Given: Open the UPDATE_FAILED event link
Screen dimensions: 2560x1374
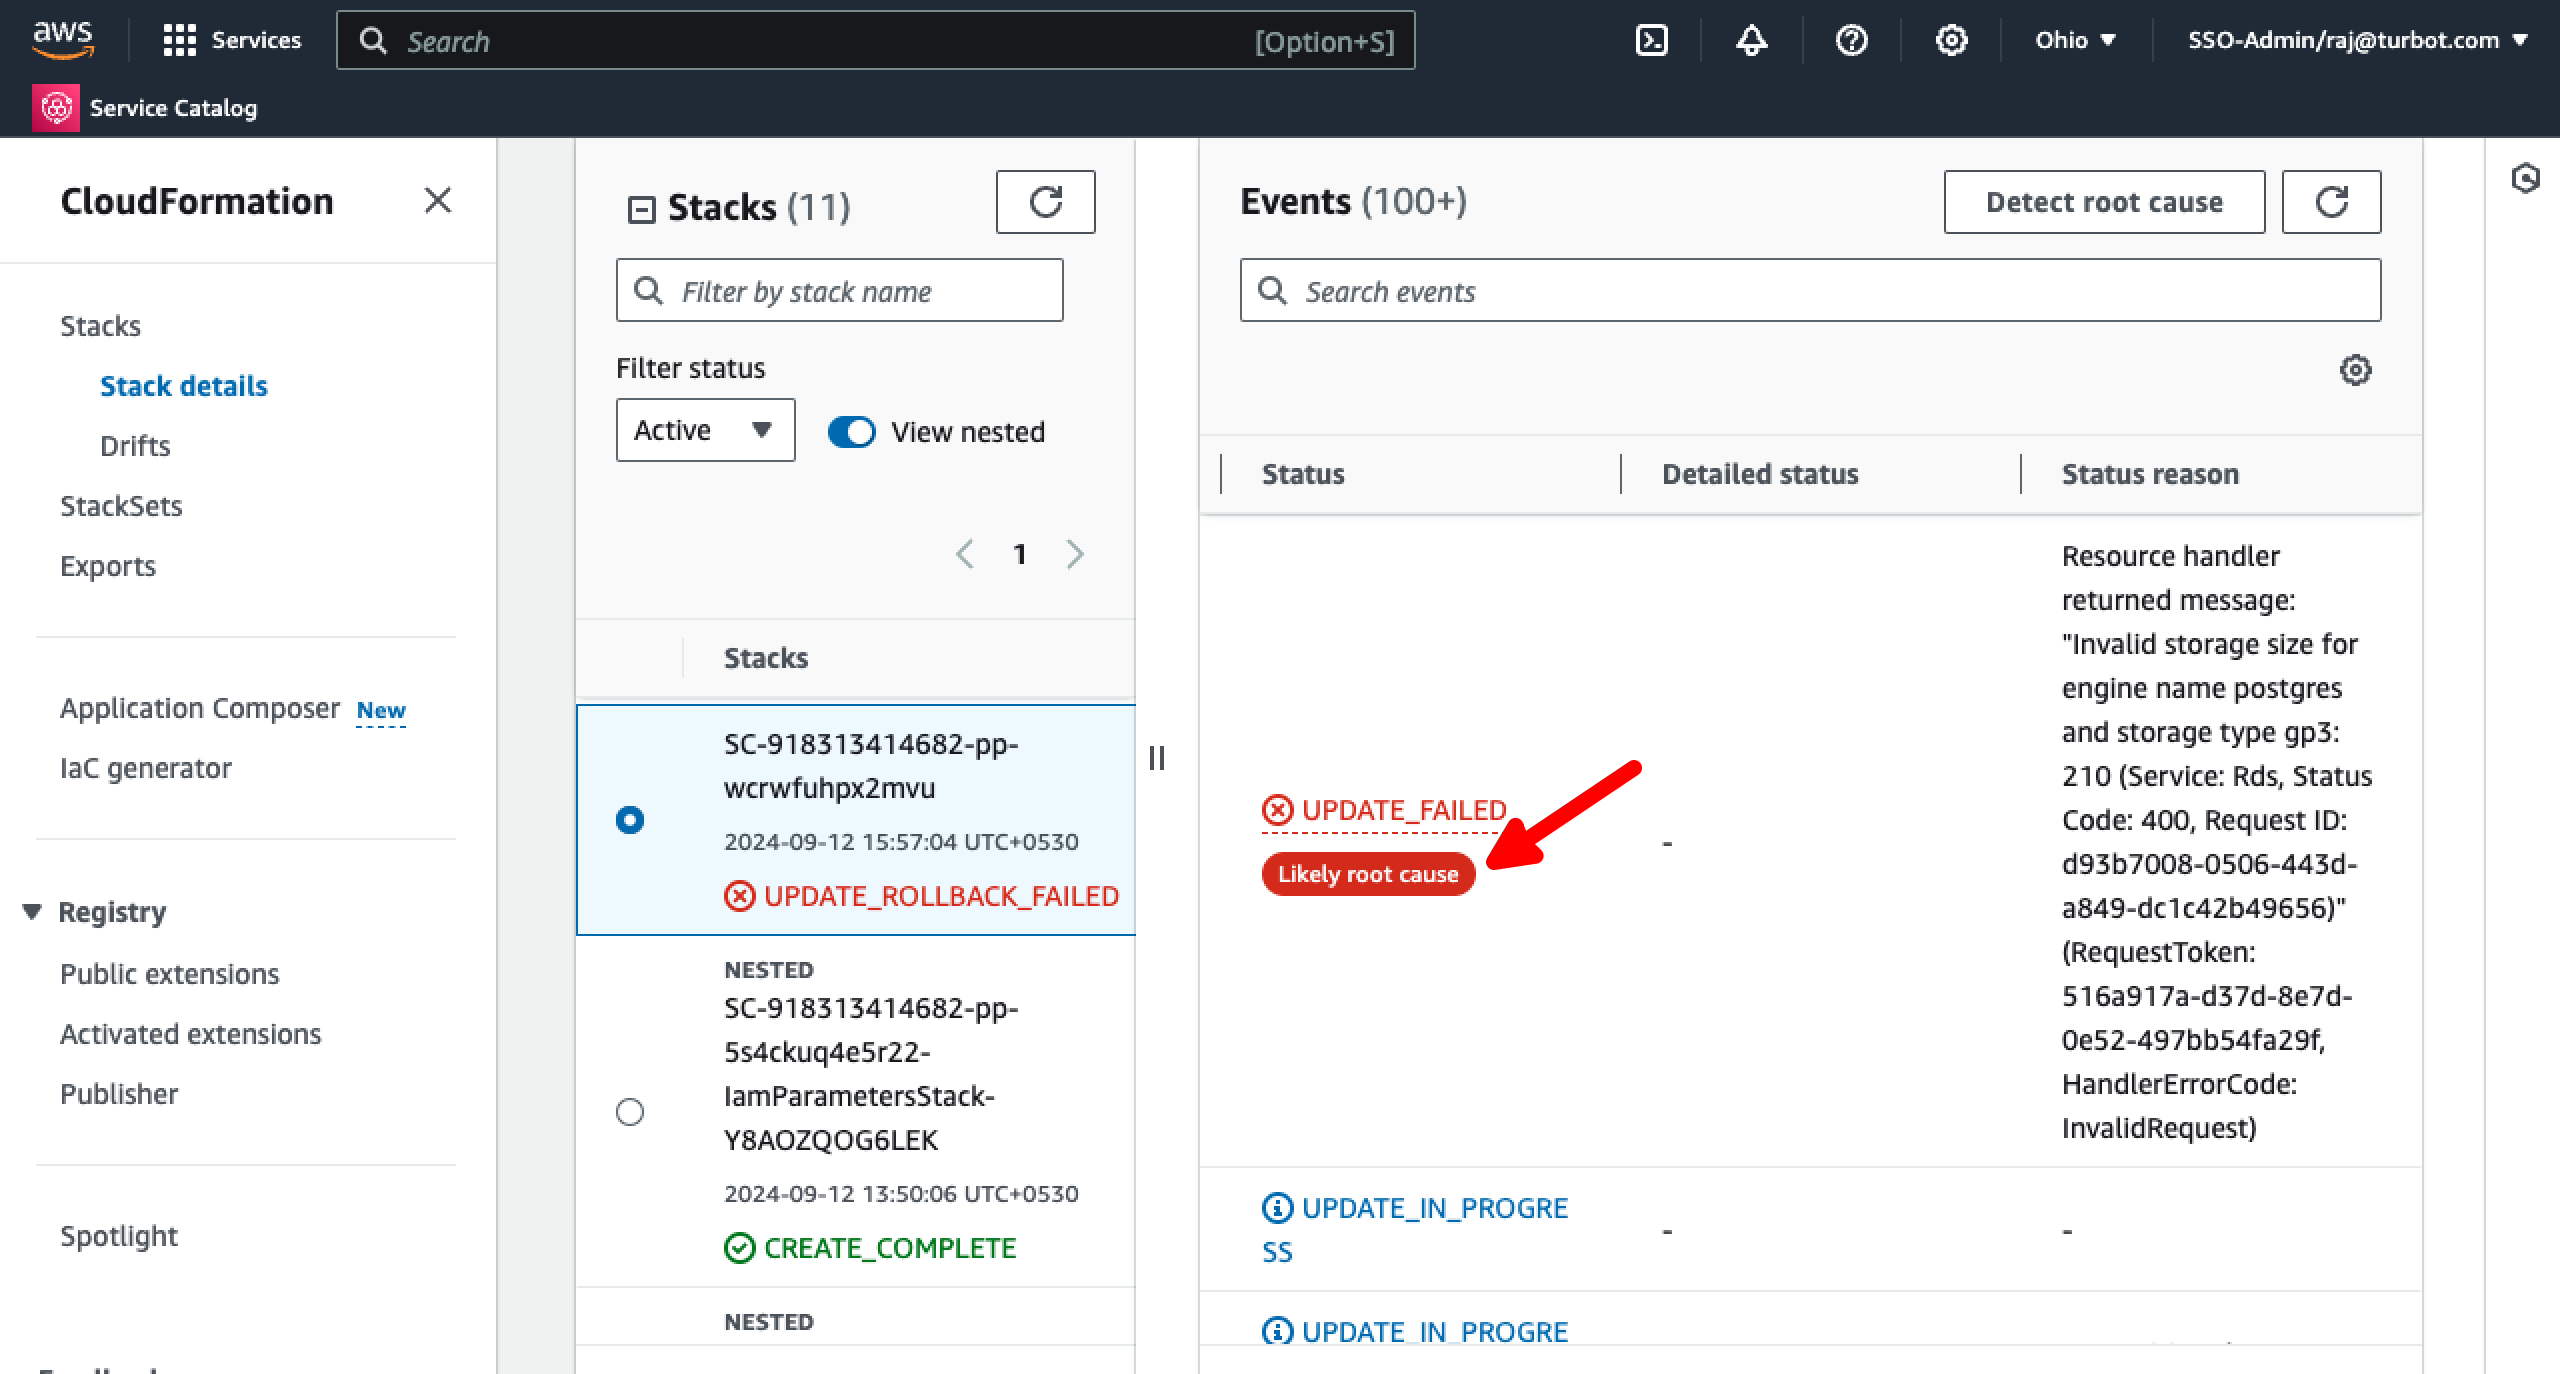Looking at the screenshot, I should [1402, 810].
